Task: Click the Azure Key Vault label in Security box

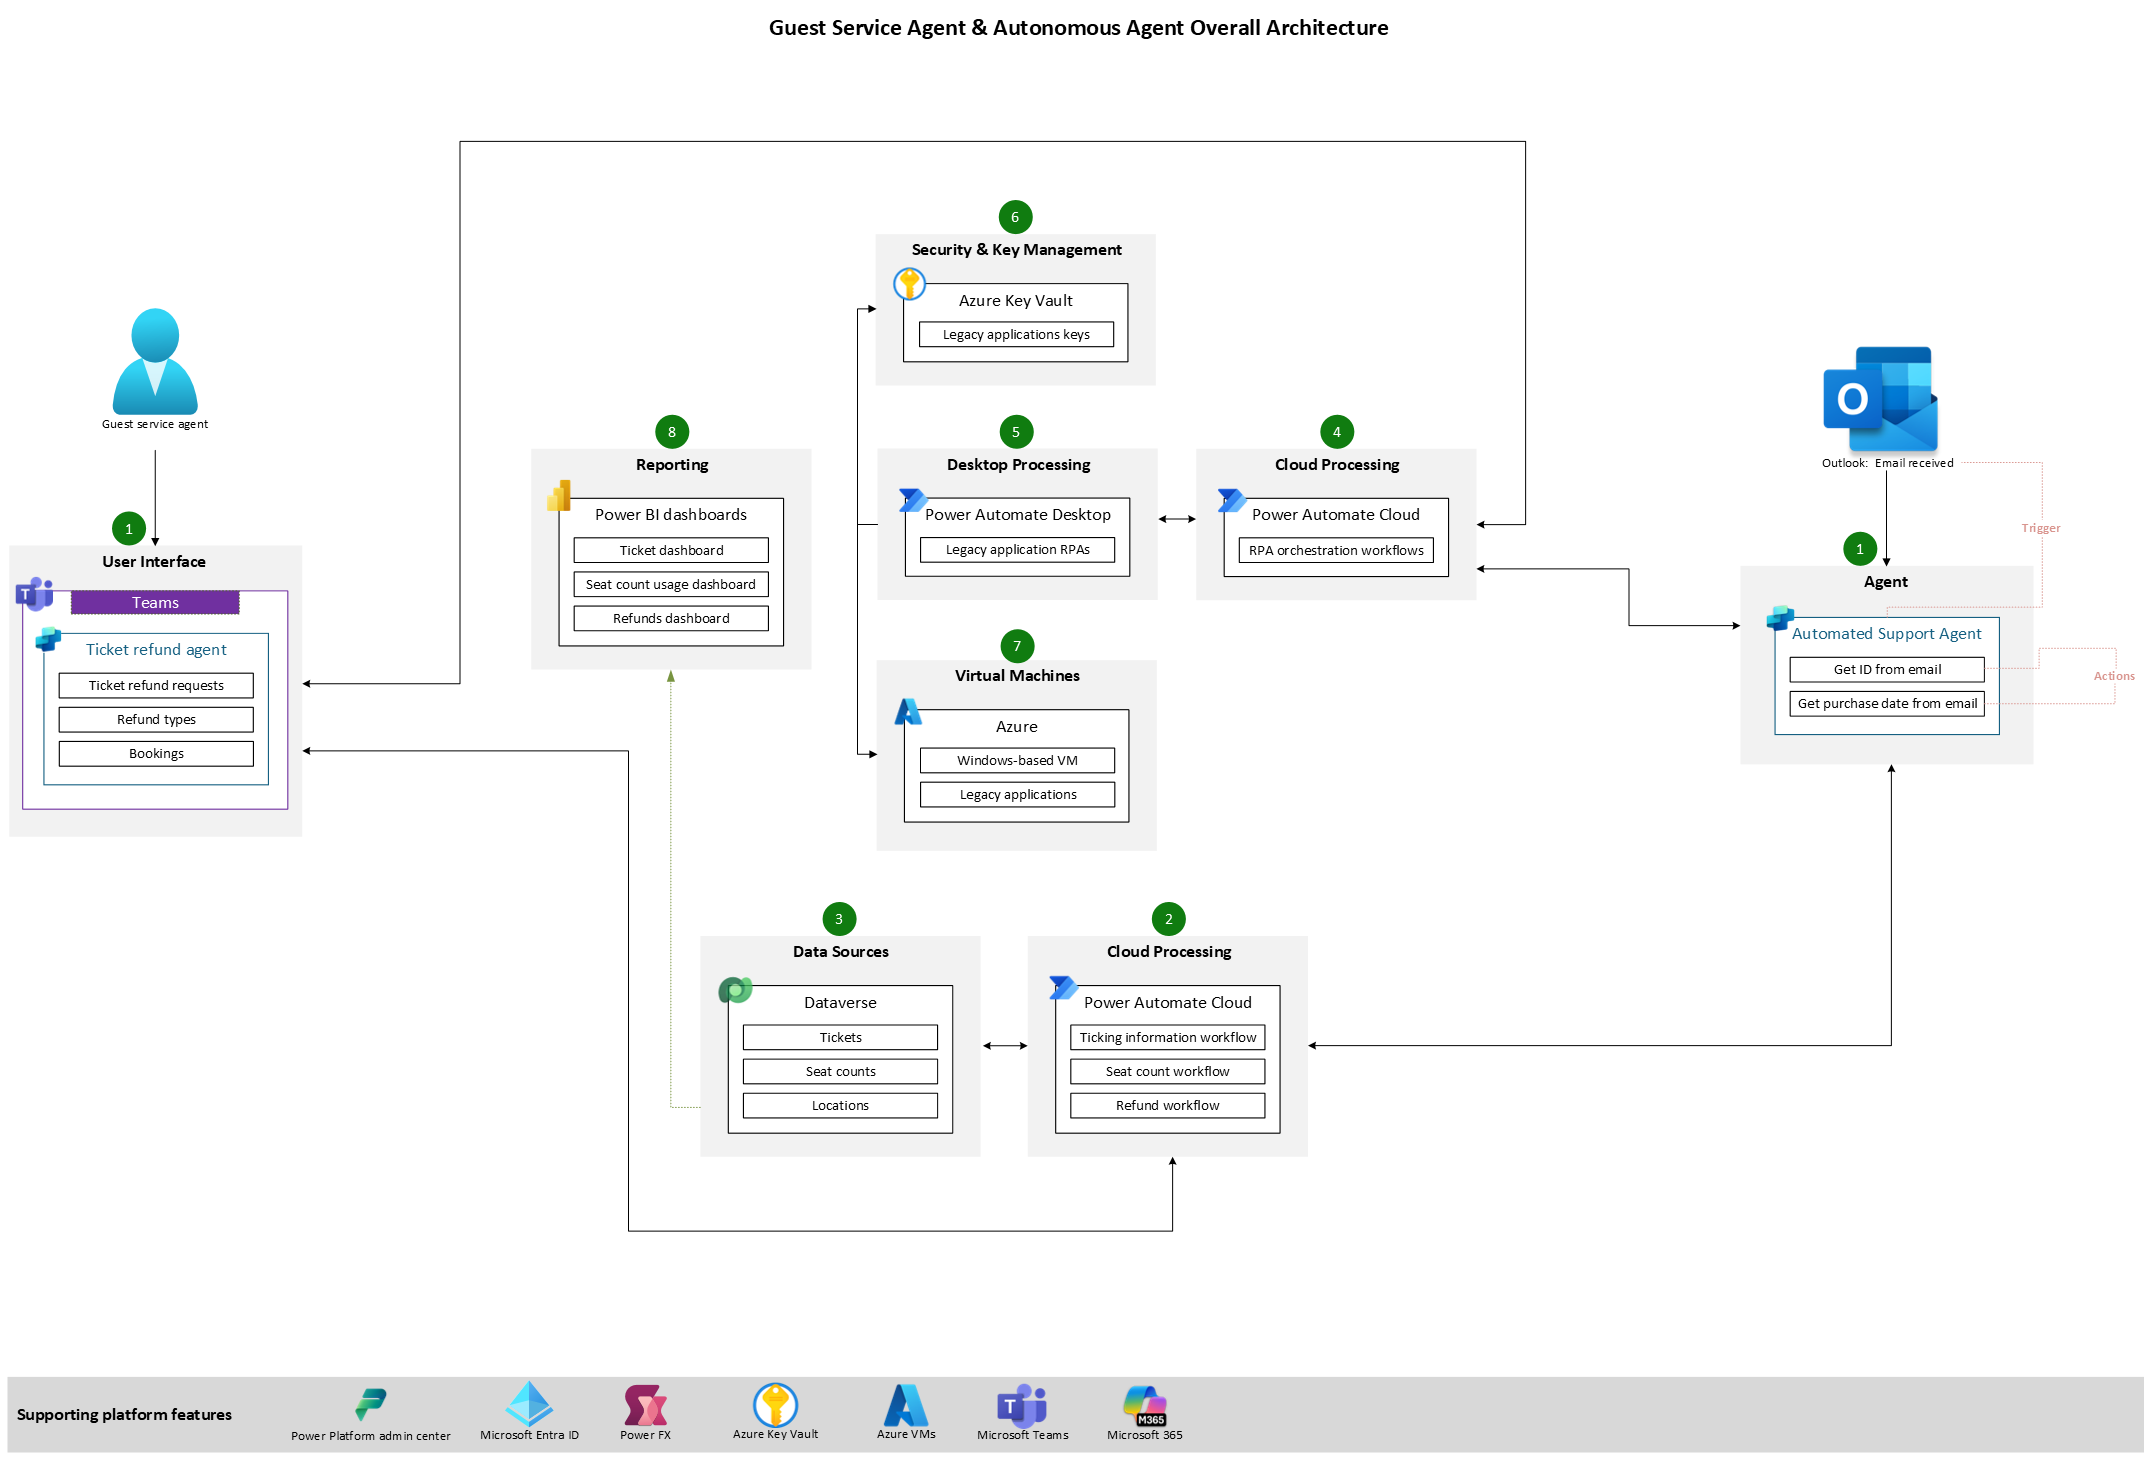Action: 1016,300
